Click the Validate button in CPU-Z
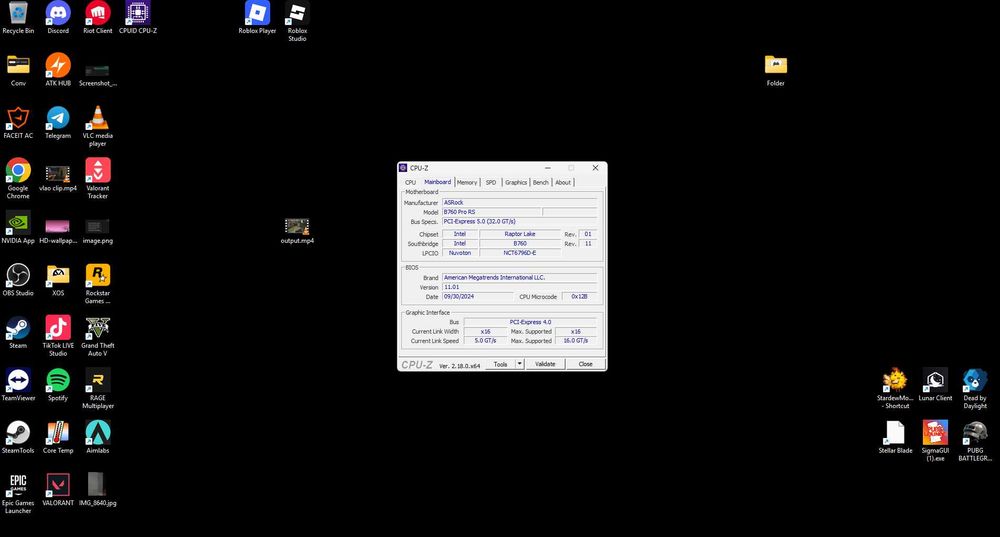This screenshot has height=537, width=1000. pos(545,364)
